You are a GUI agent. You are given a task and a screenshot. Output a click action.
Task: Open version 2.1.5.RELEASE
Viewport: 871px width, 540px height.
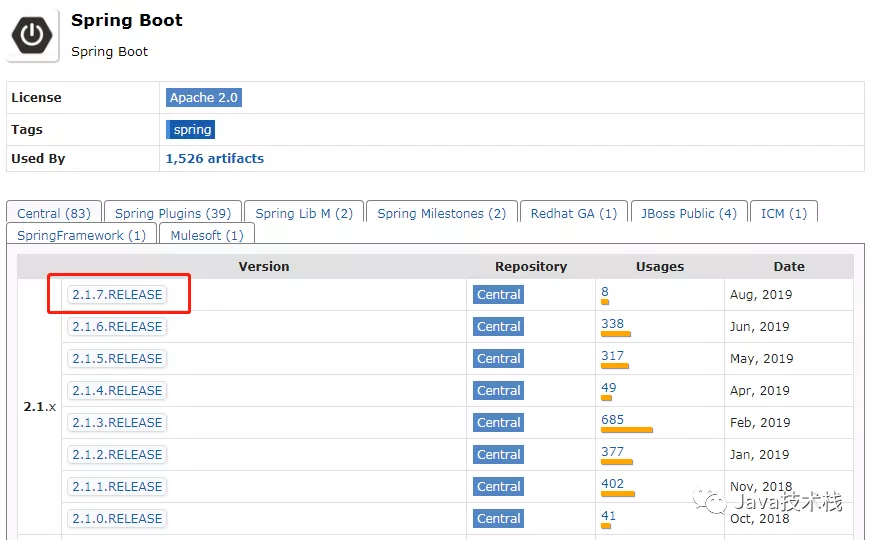click(x=117, y=358)
